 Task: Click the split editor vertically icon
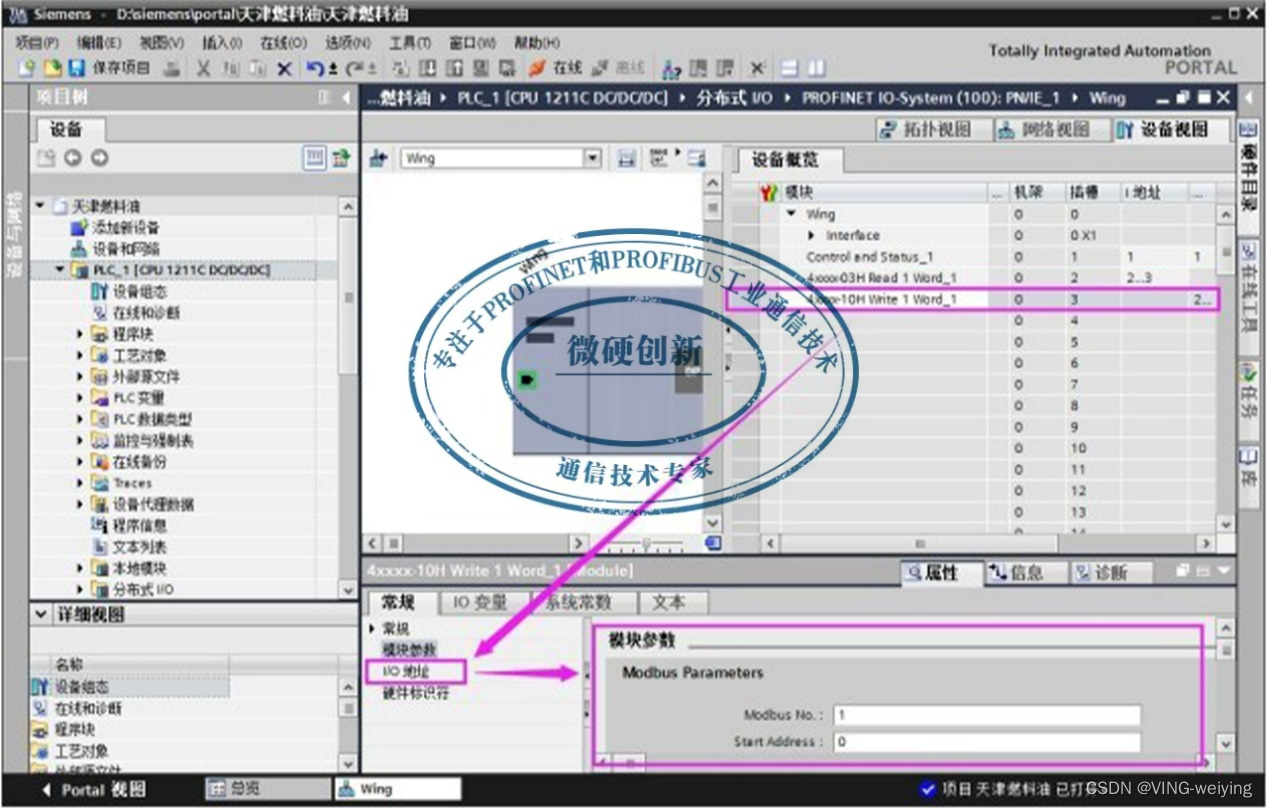[817, 68]
